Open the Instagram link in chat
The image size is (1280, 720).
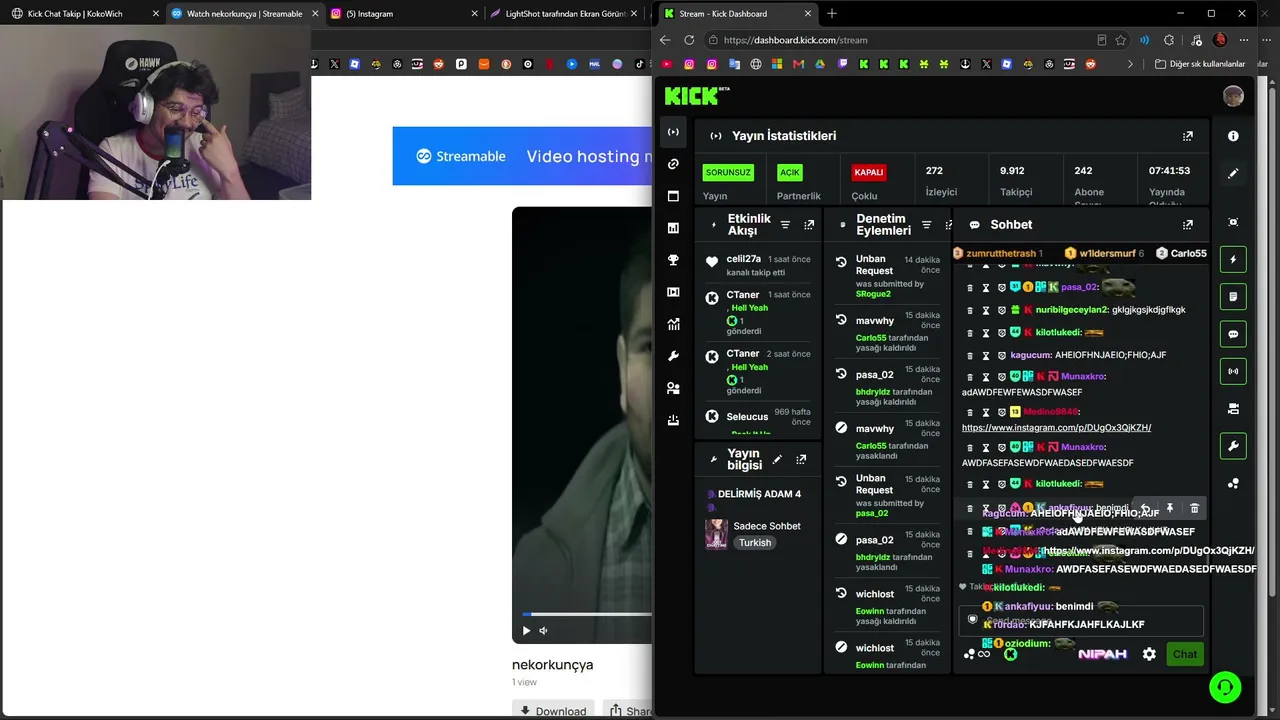[1056, 428]
